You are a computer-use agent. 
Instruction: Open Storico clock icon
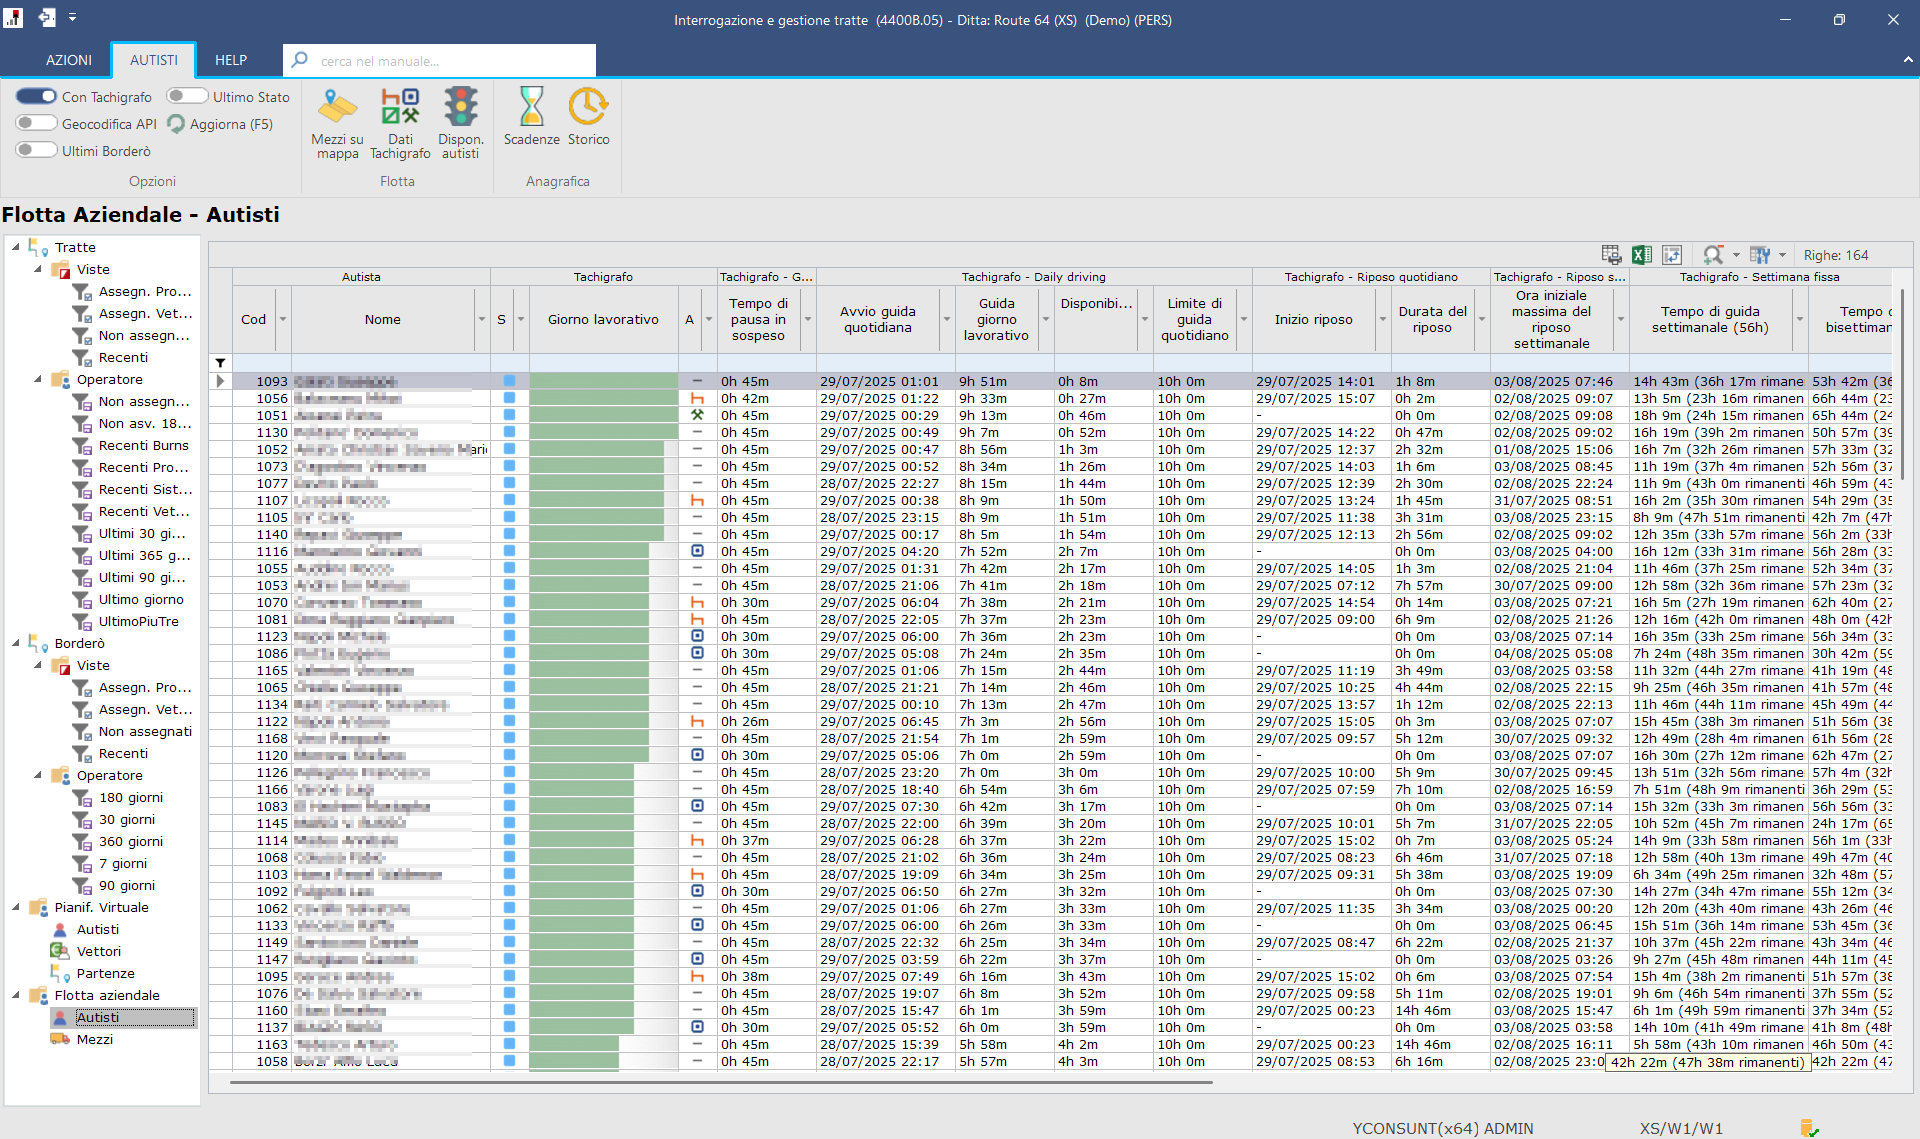[x=588, y=108]
